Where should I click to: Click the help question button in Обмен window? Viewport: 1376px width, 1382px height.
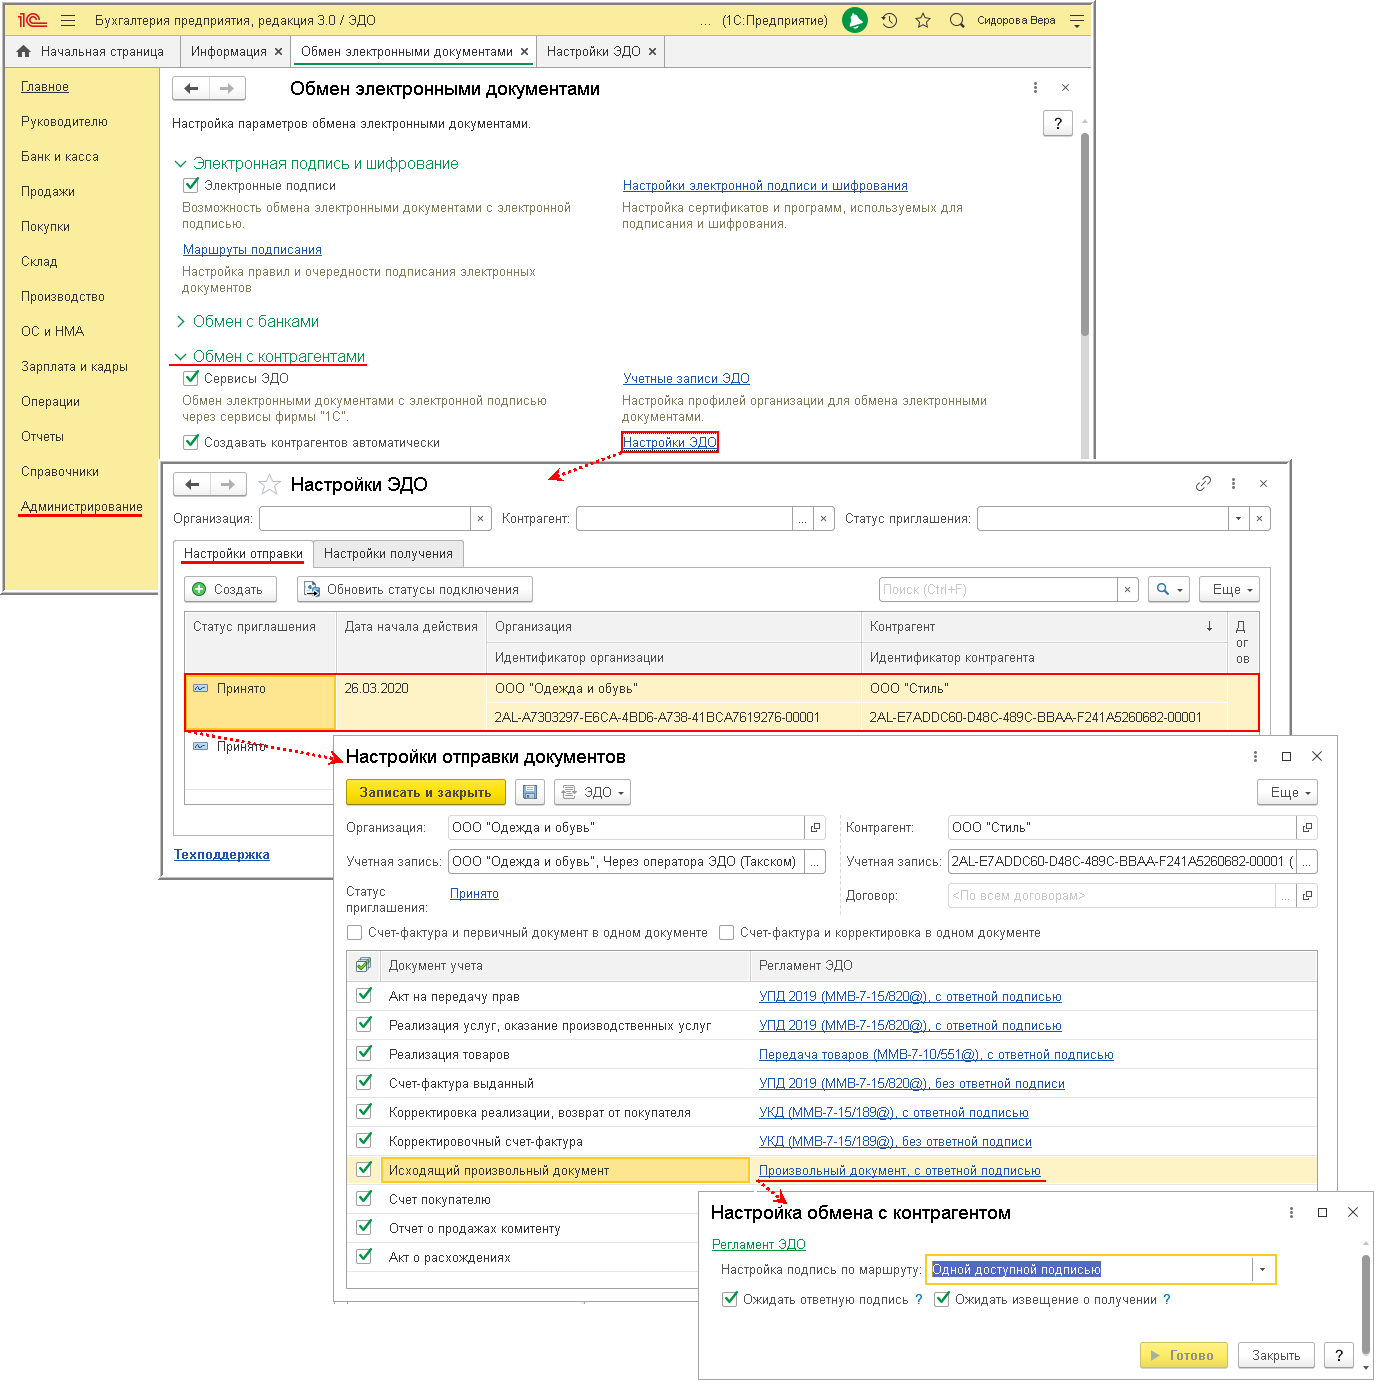1058,123
